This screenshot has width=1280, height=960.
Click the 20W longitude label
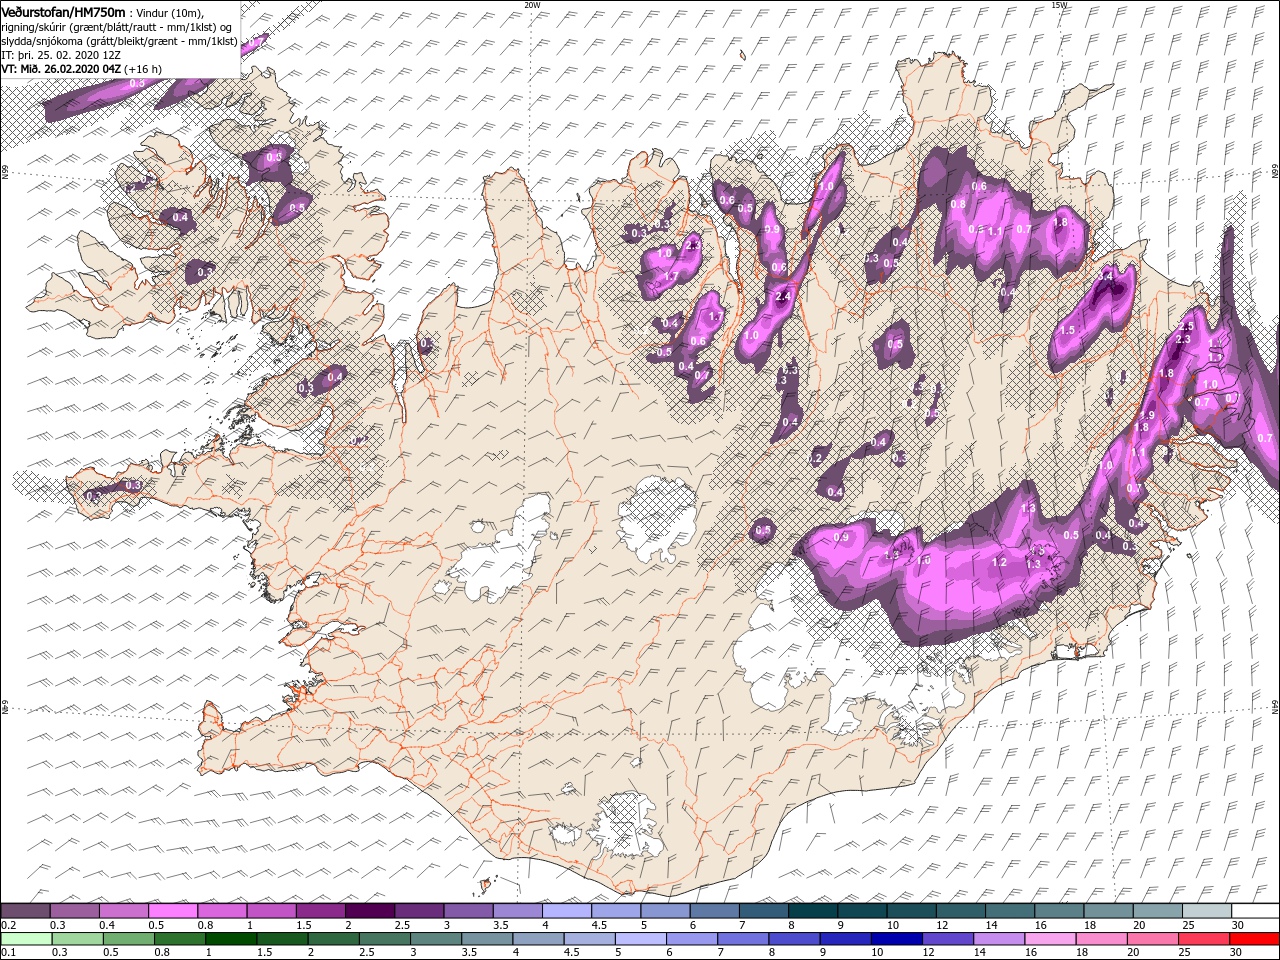tap(532, 5)
